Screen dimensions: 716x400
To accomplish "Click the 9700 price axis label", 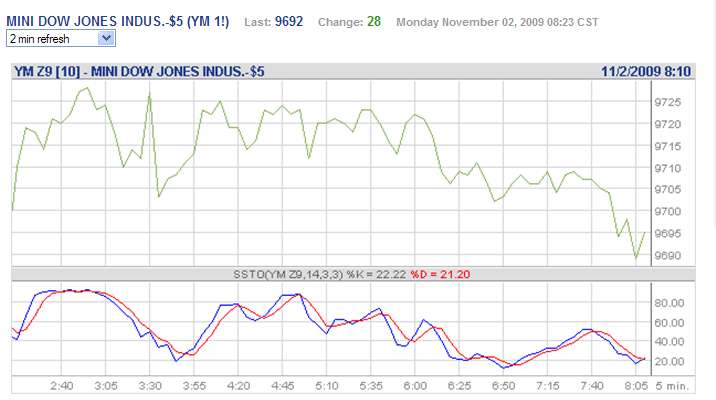I will (x=668, y=211).
